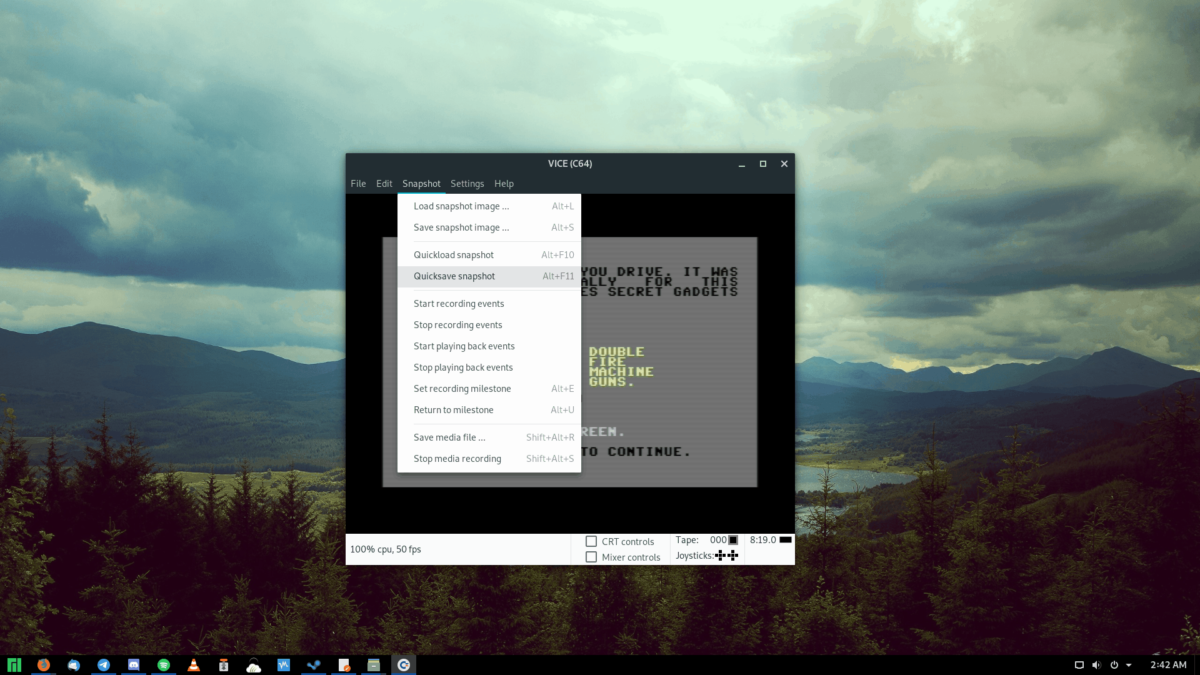Image resolution: width=1200 pixels, height=675 pixels.
Task: Open Telegram from the taskbar
Action: tap(104, 665)
